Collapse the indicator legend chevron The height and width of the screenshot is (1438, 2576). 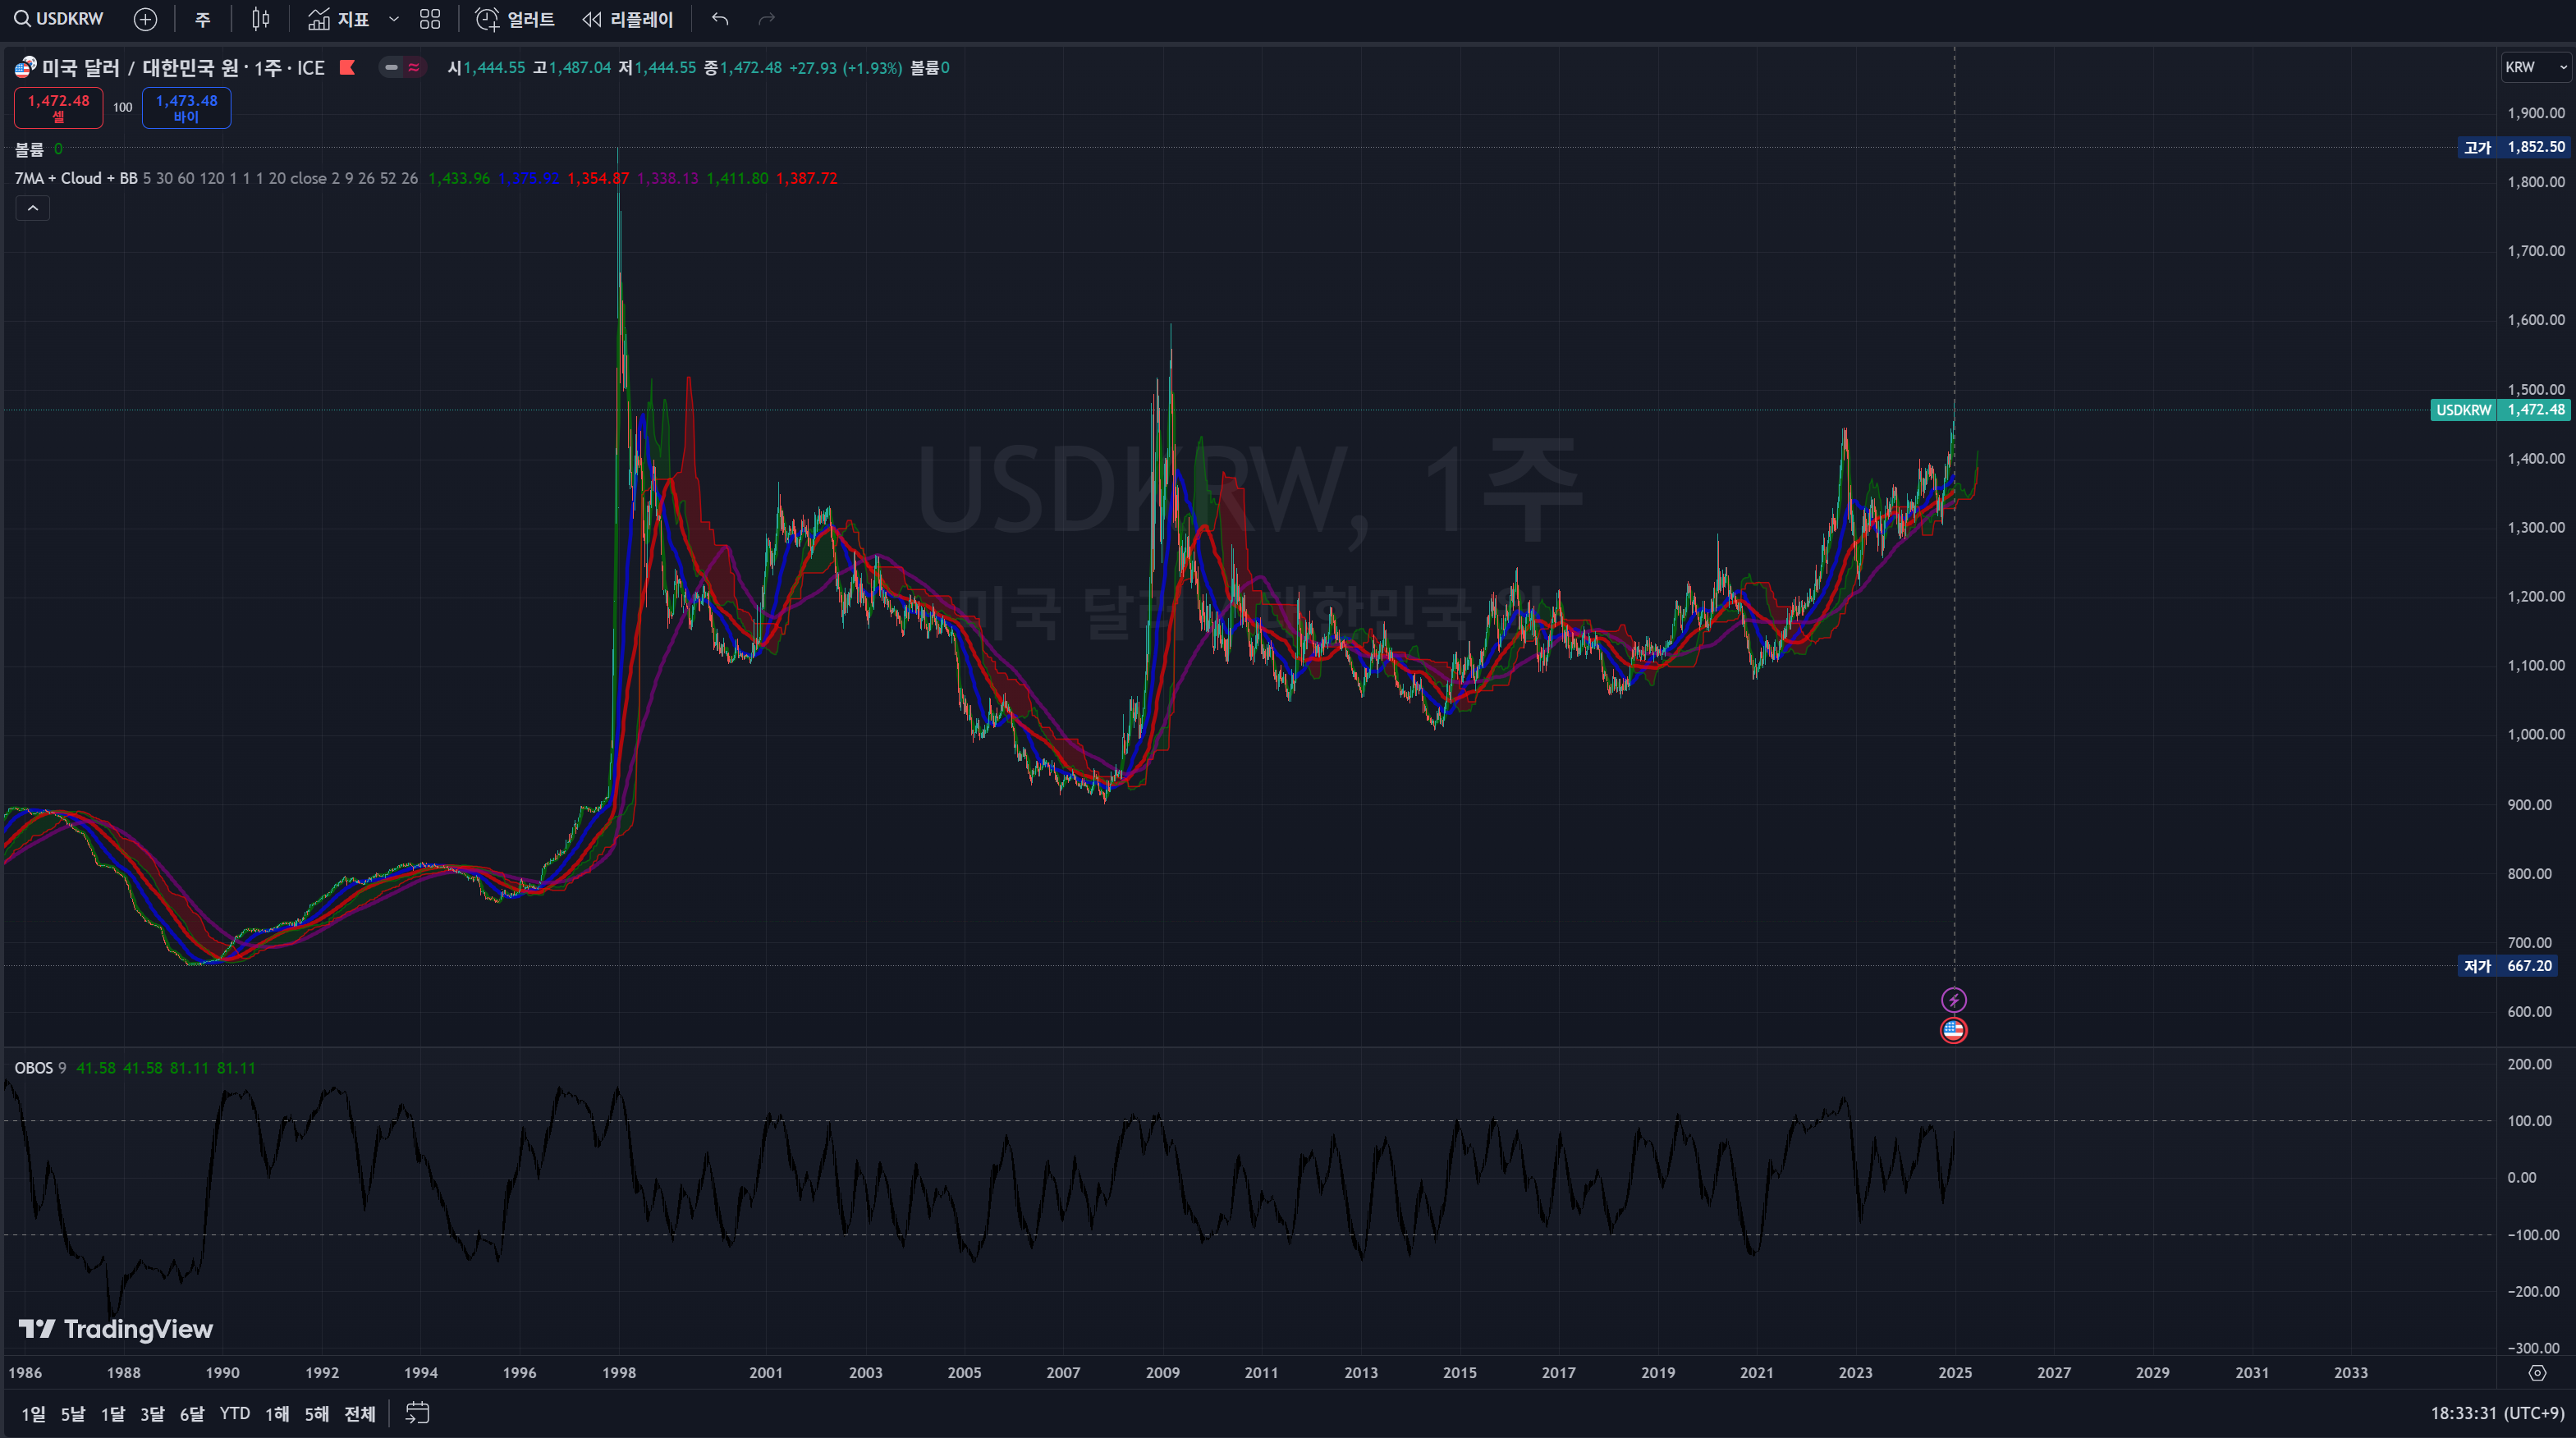pyautogui.click(x=33, y=208)
